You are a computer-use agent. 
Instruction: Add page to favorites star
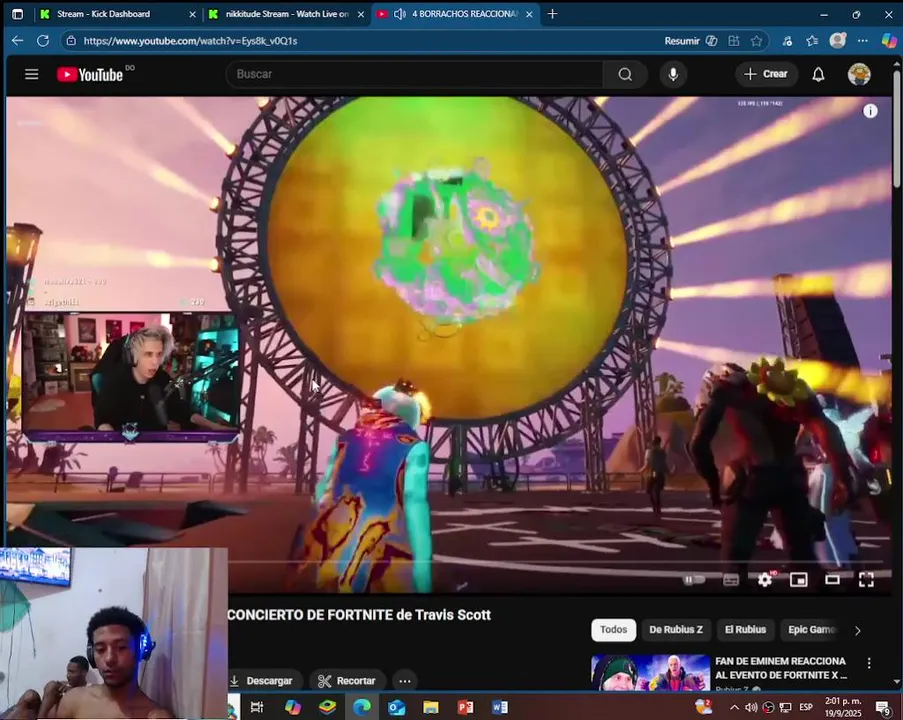756,41
